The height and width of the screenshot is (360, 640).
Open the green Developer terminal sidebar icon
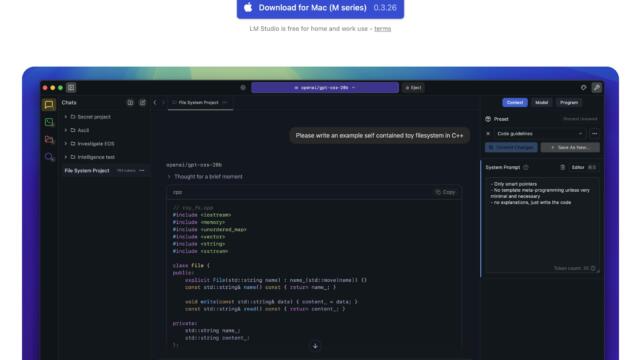(49, 122)
